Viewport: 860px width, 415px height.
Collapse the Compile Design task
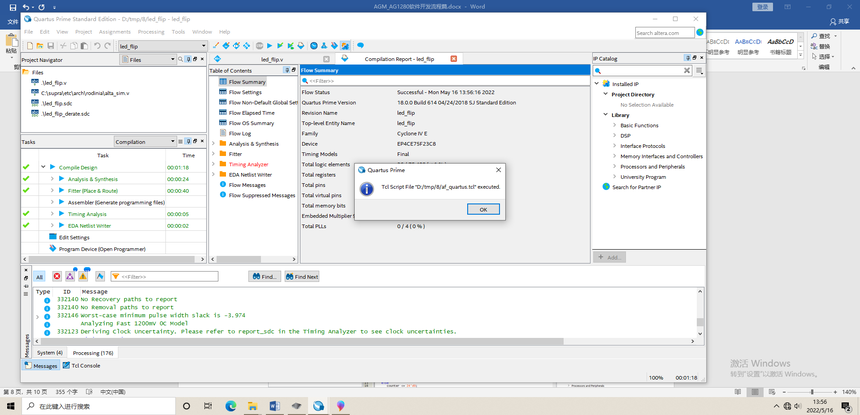click(43, 167)
